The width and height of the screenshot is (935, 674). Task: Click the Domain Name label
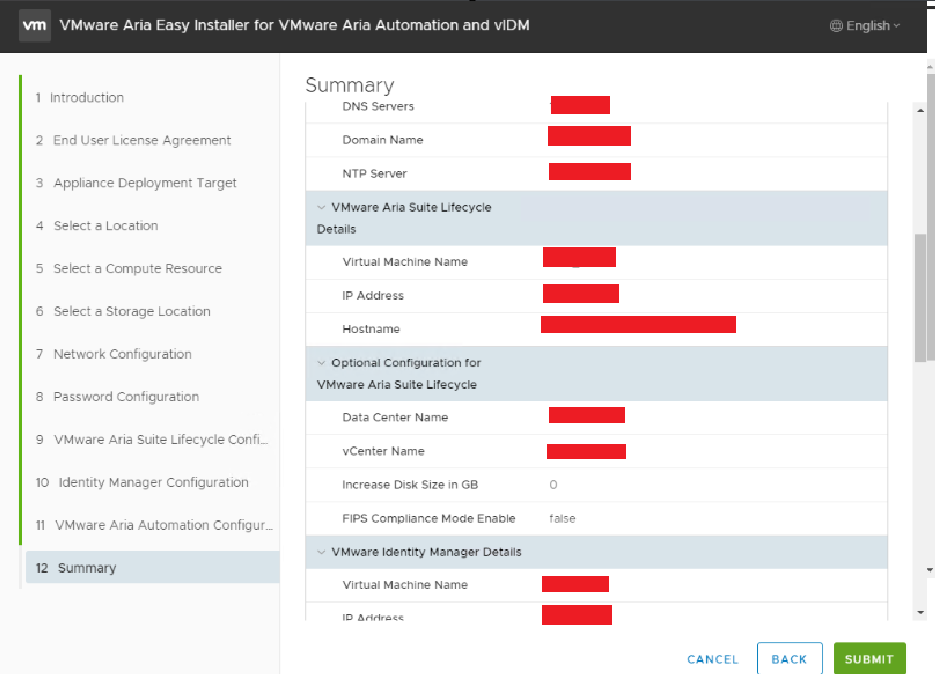383,140
